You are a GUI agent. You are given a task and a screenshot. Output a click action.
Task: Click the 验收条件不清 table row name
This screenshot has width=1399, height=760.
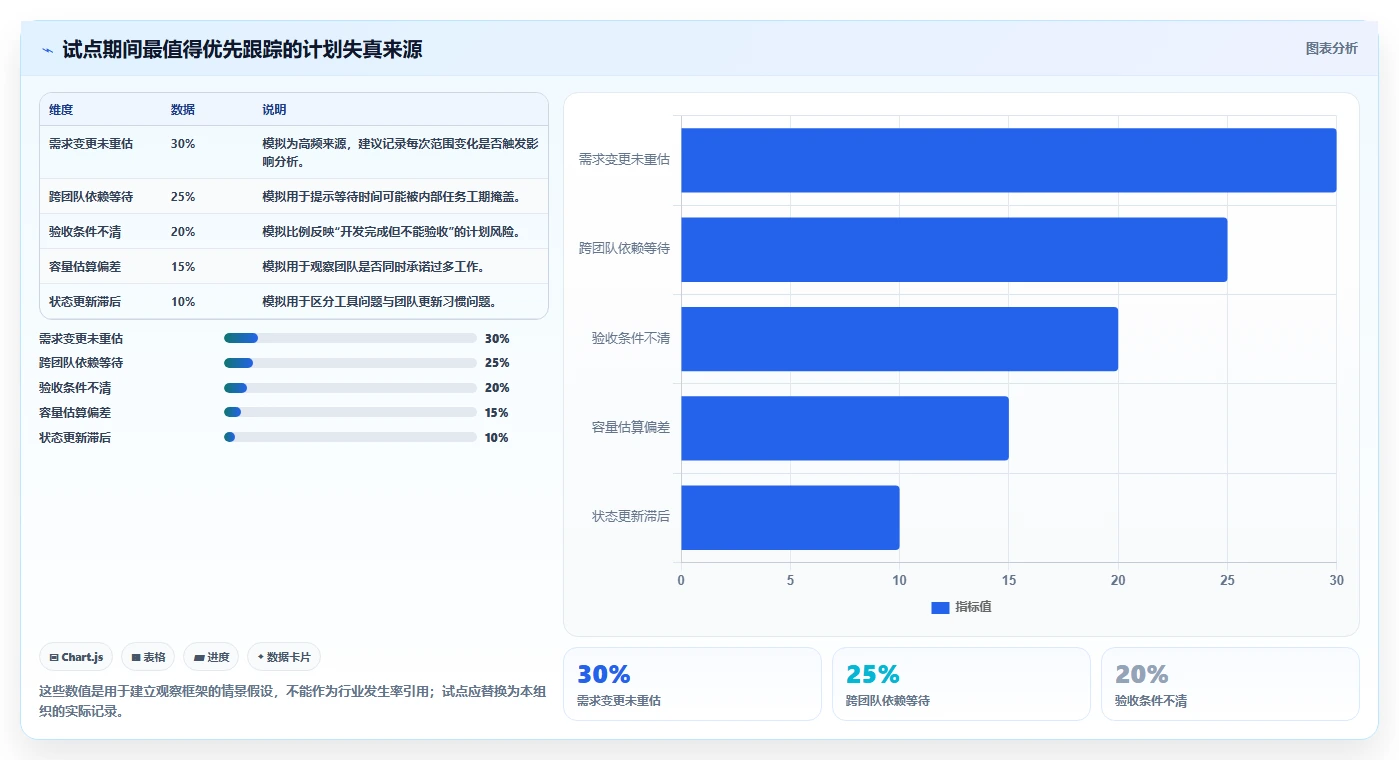pyautogui.click(x=85, y=232)
